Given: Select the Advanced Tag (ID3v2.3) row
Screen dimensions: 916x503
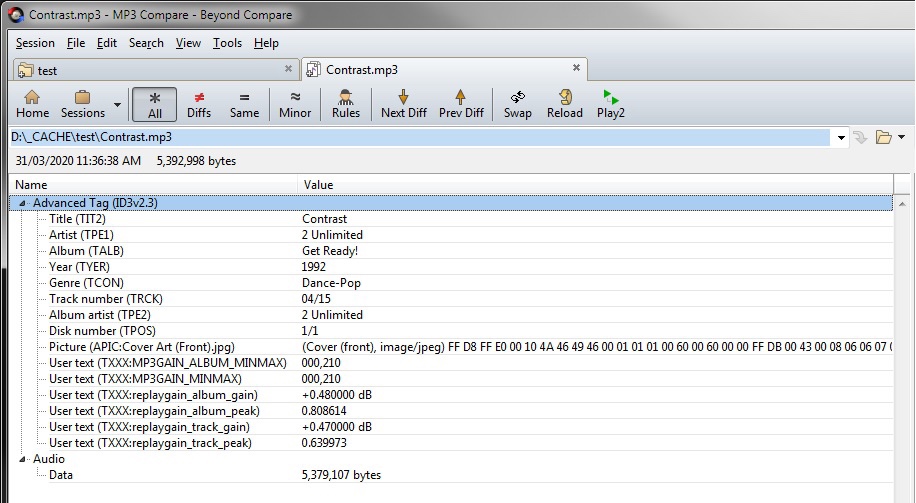Looking at the screenshot, I should (x=451, y=203).
